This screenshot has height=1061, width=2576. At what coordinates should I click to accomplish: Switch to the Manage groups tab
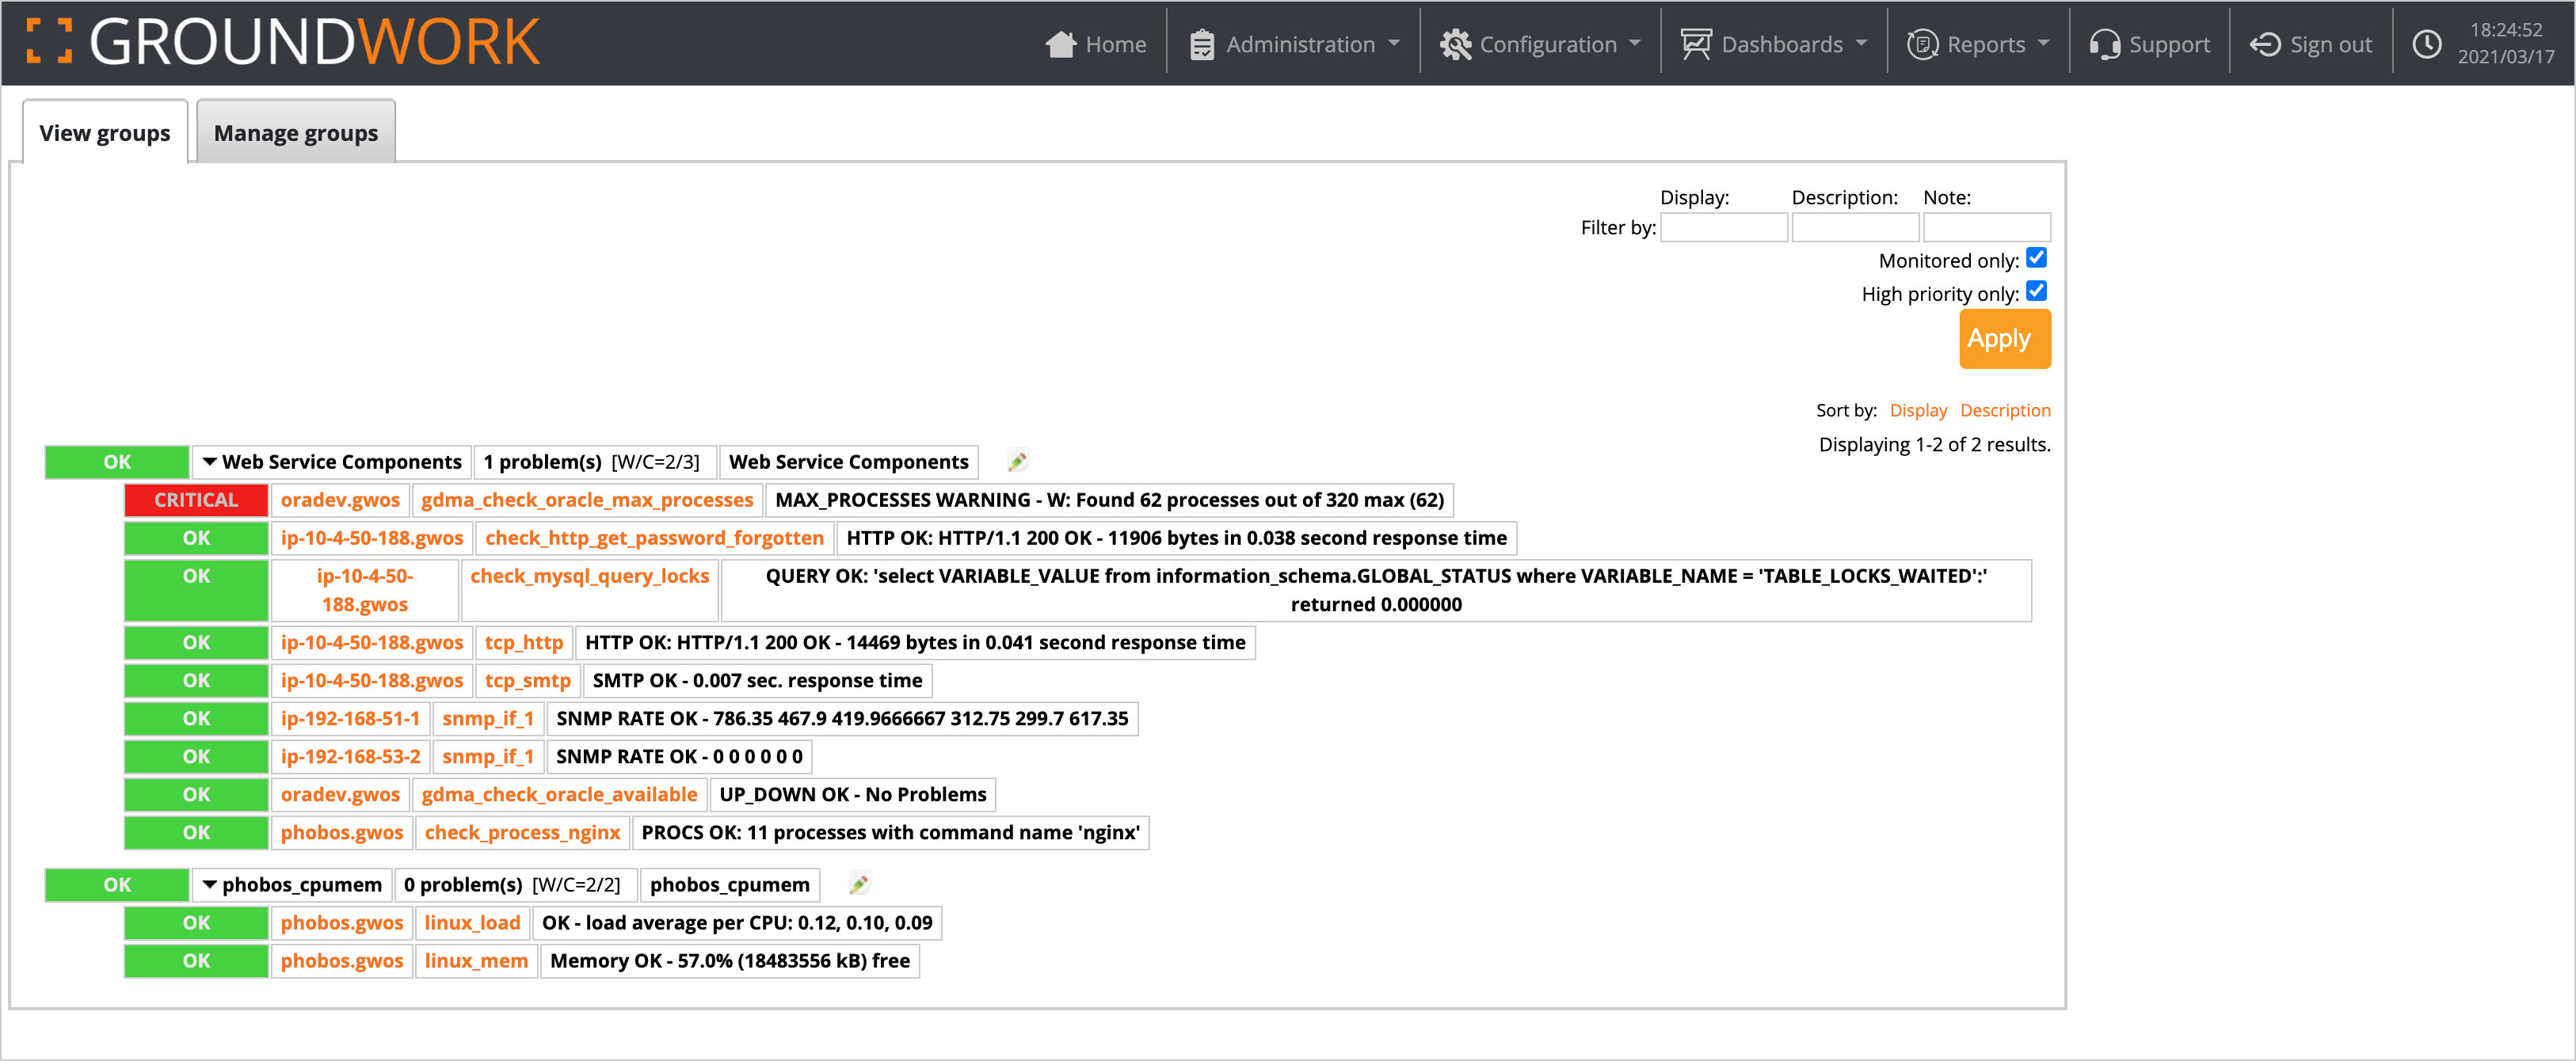pos(296,133)
